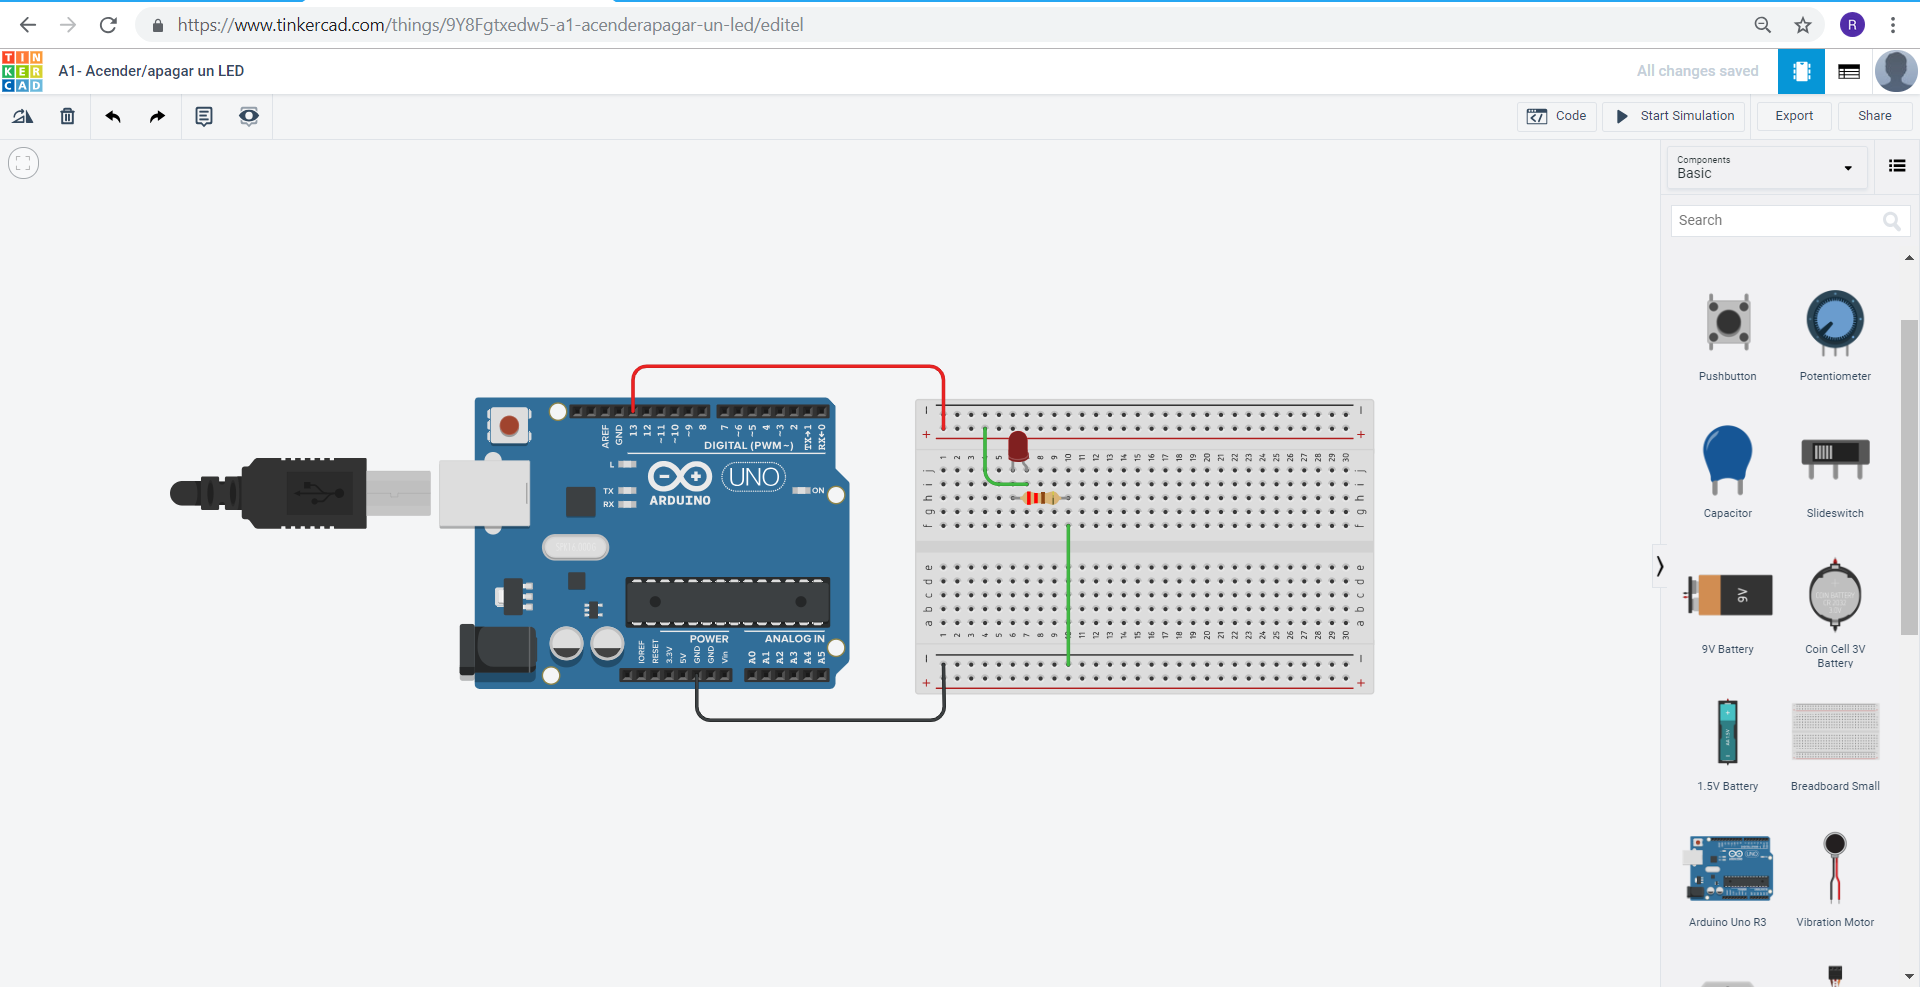The width and height of the screenshot is (1920, 987).
Task: Undo the last action
Action: point(113,116)
